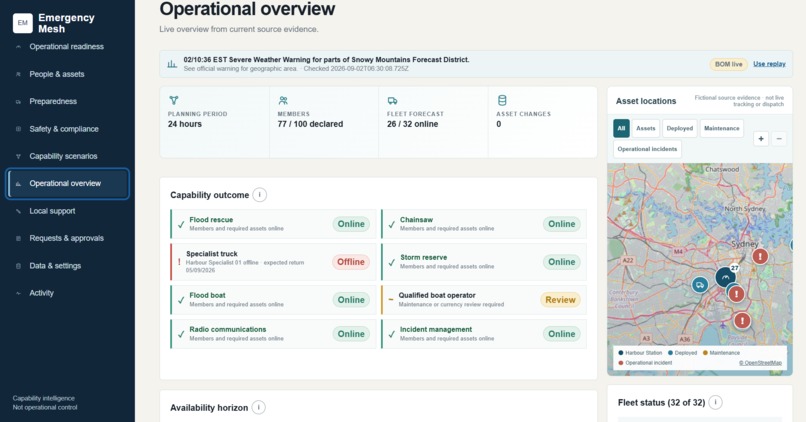
Task: Click the Chainsaw capability row
Action: [484, 224]
